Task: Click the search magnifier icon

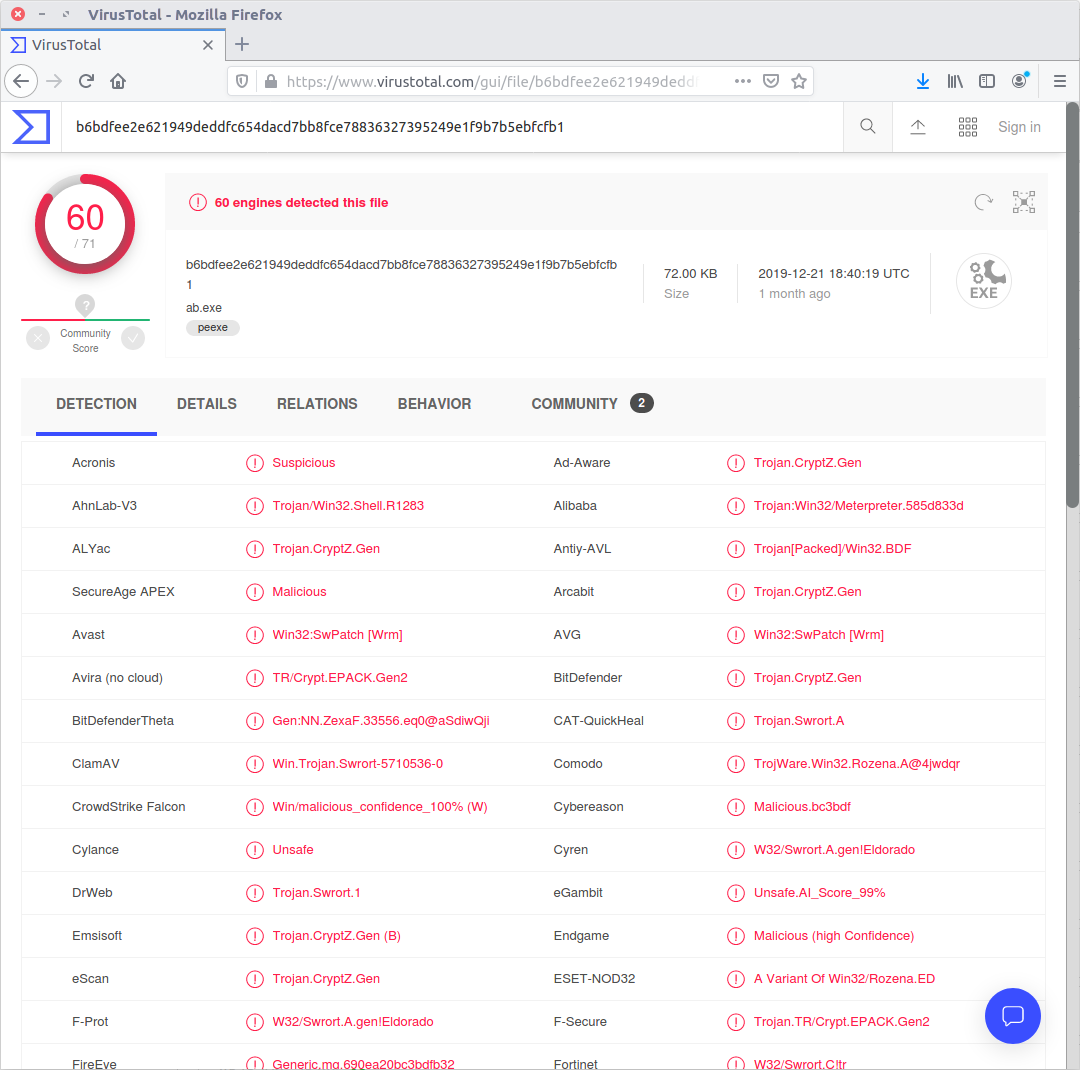Action: pyautogui.click(x=868, y=127)
